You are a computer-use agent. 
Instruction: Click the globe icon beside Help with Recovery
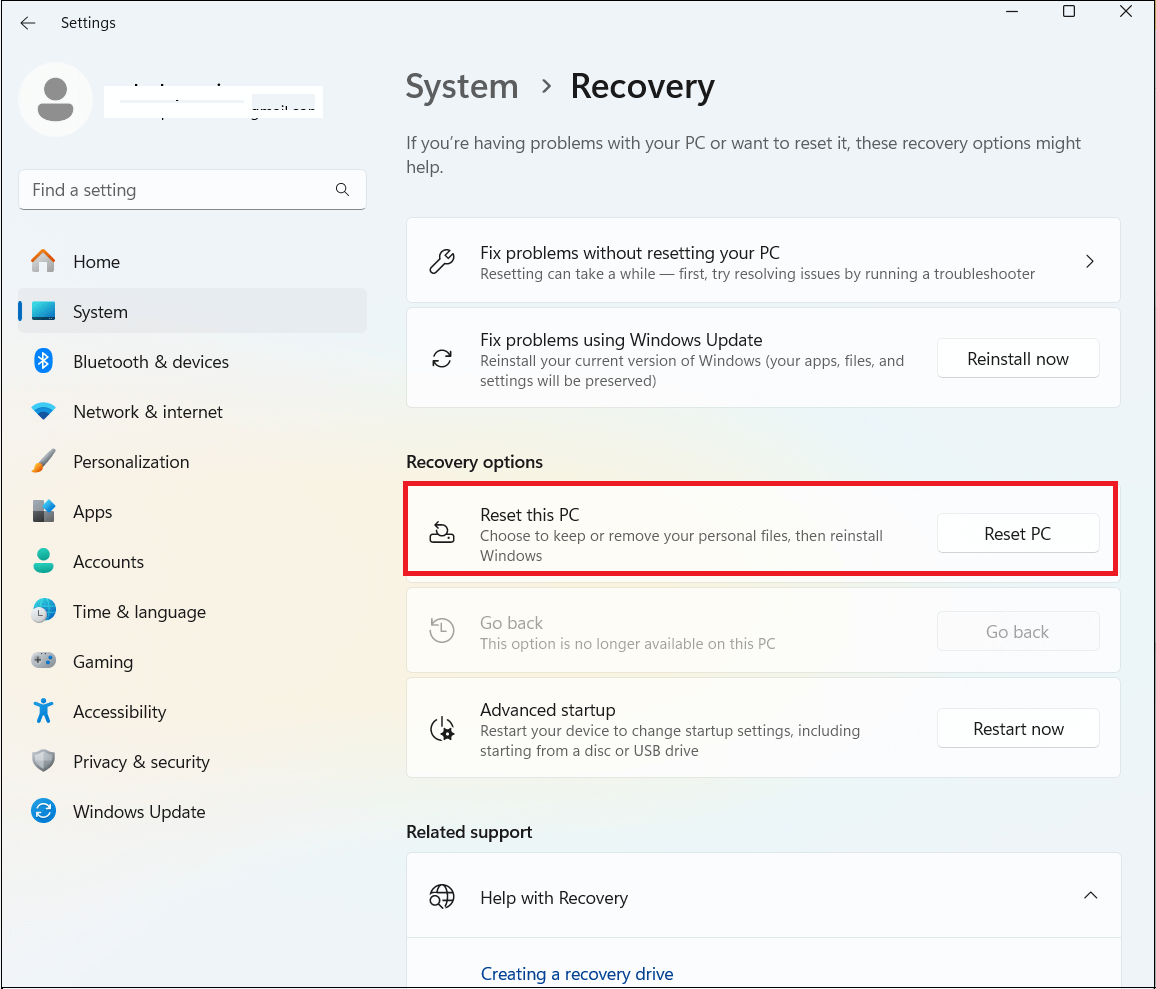(x=442, y=897)
